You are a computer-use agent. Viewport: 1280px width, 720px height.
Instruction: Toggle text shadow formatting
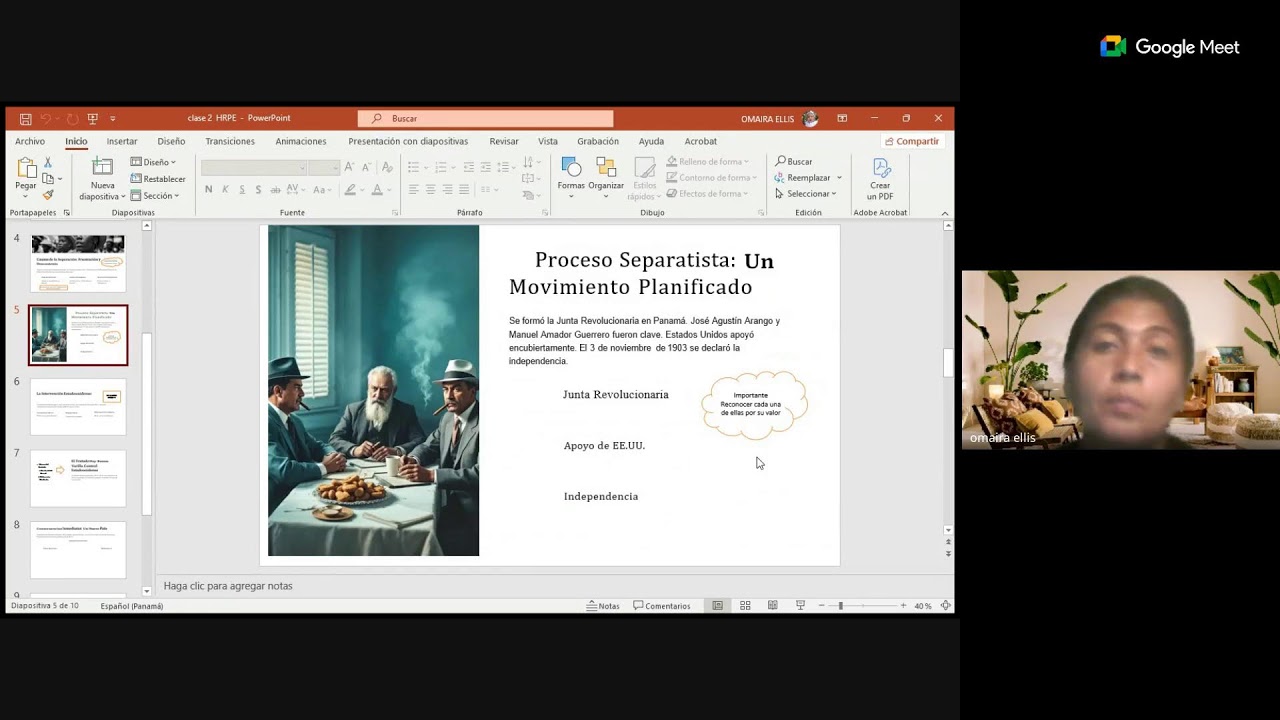point(258,189)
